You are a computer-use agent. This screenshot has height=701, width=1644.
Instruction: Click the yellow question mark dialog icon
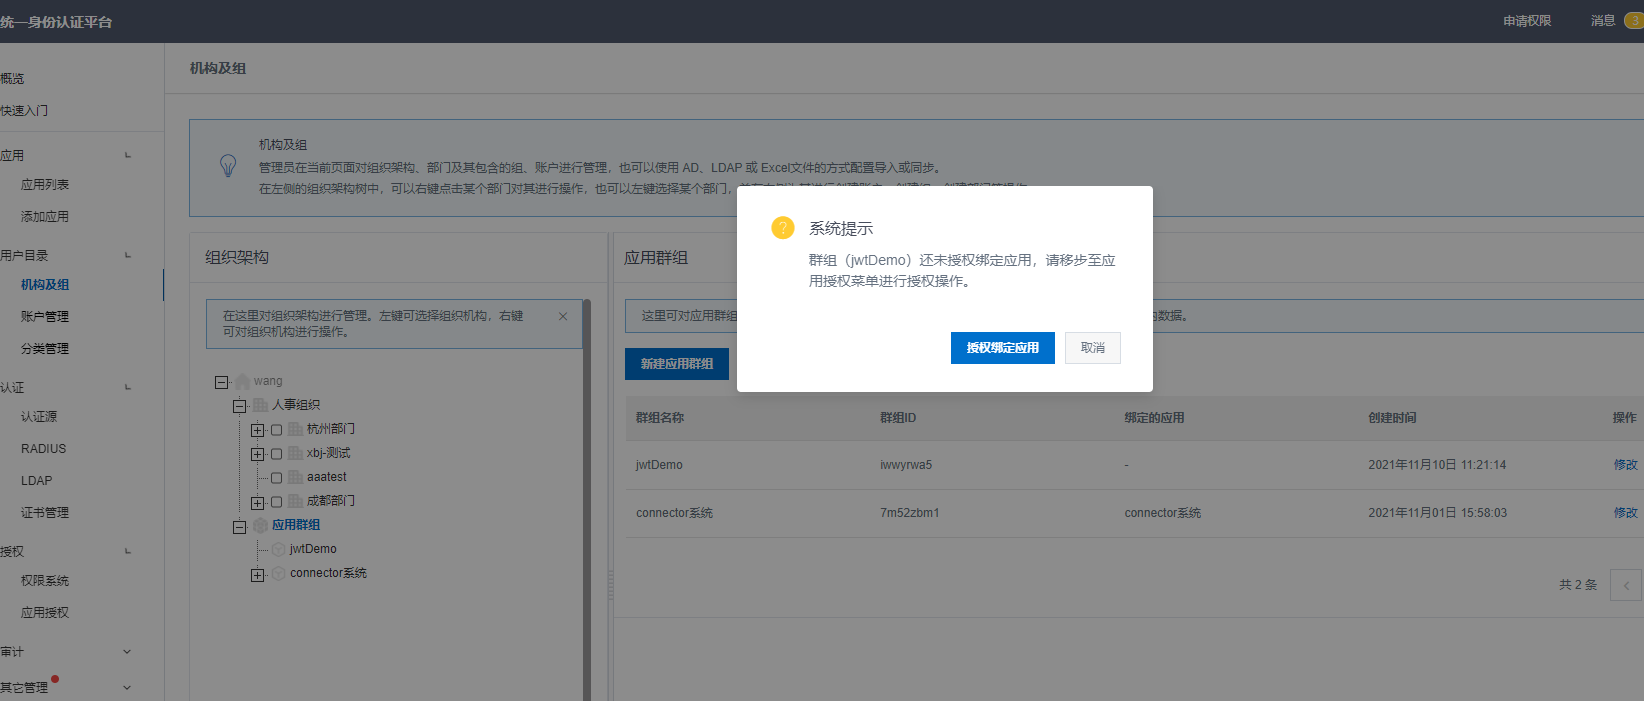[x=782, y=228]
